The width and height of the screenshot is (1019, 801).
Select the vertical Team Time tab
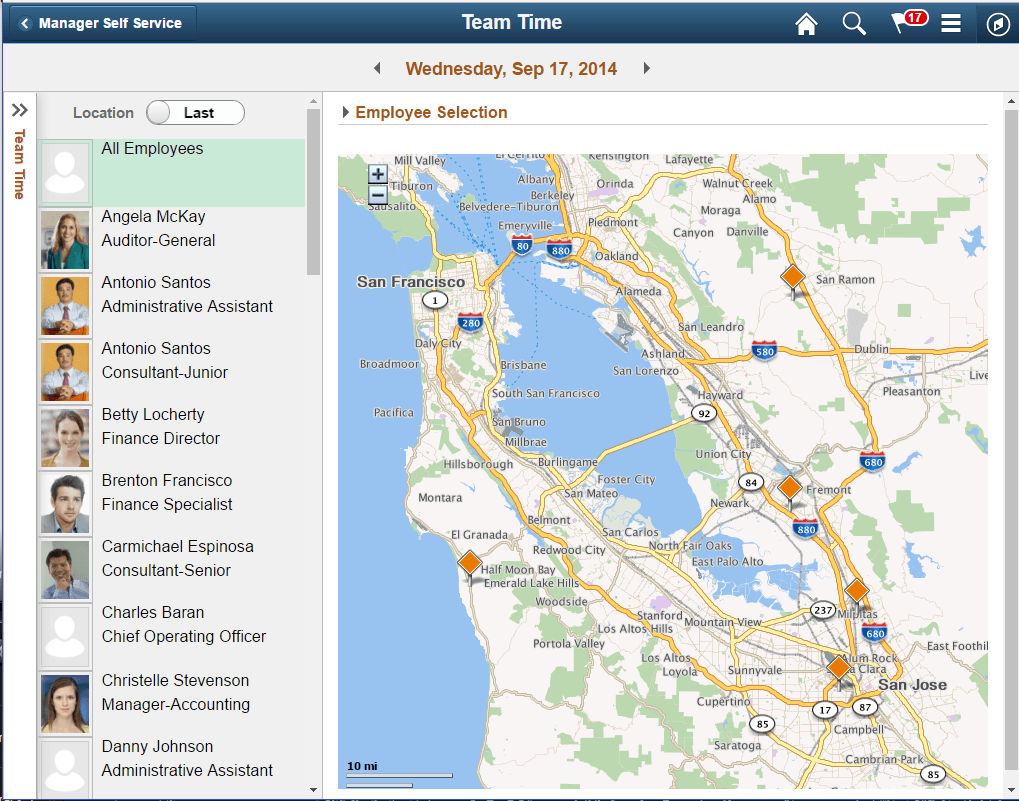(18, 162)
